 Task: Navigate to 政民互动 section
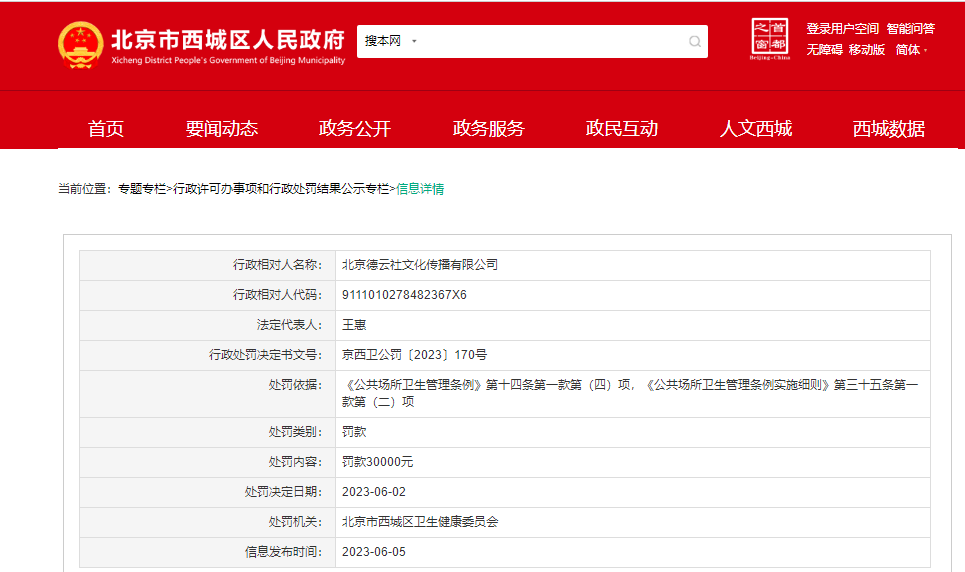click(x=621, y=129)
